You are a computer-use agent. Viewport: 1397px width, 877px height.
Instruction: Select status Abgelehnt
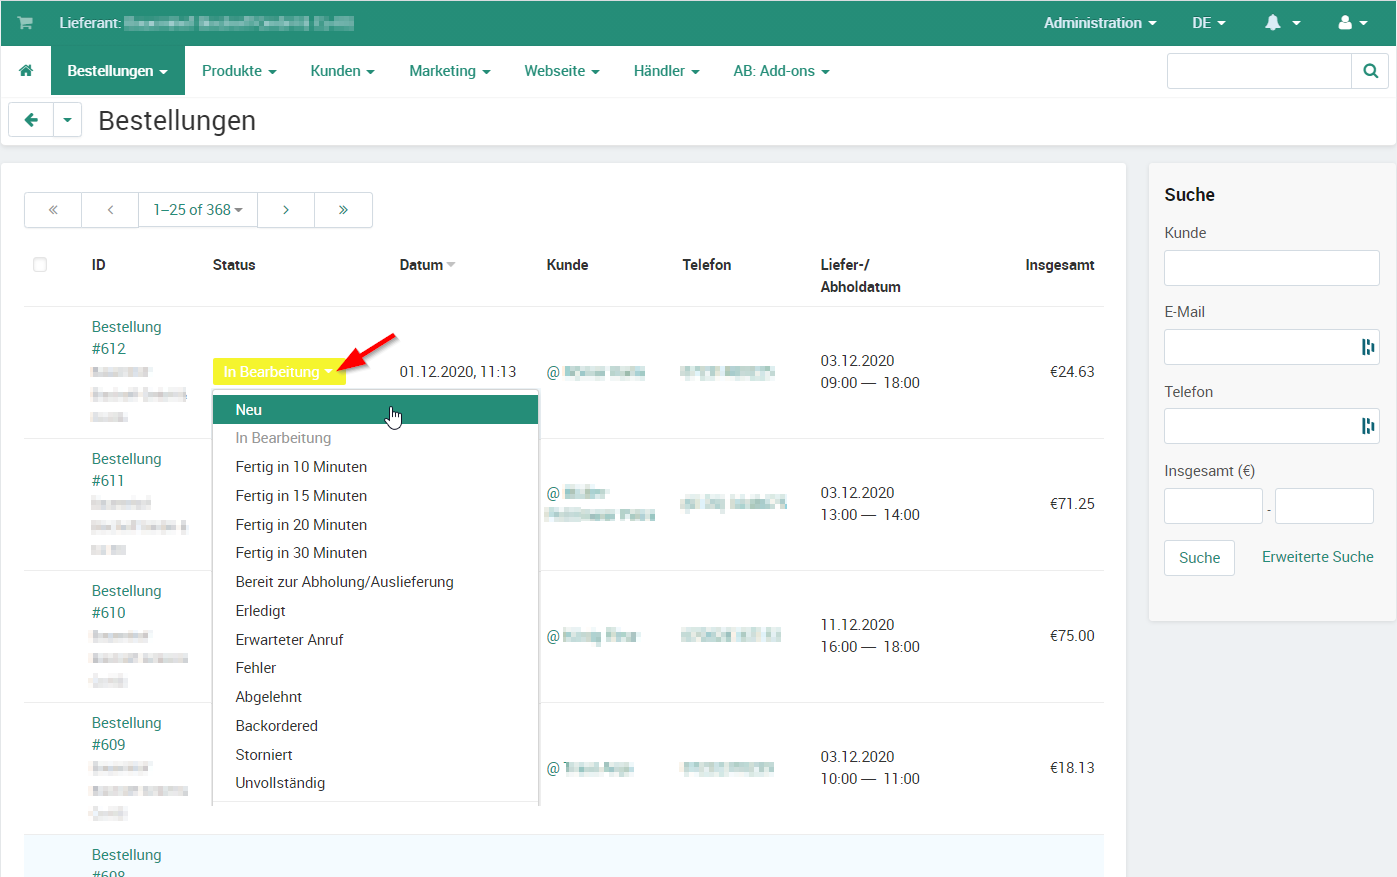point(376,697)
